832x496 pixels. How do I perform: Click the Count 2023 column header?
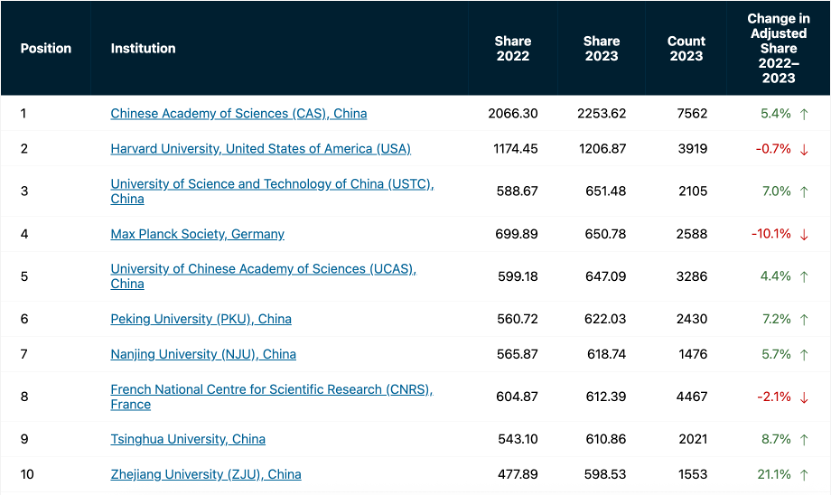(x=686, y=48)
